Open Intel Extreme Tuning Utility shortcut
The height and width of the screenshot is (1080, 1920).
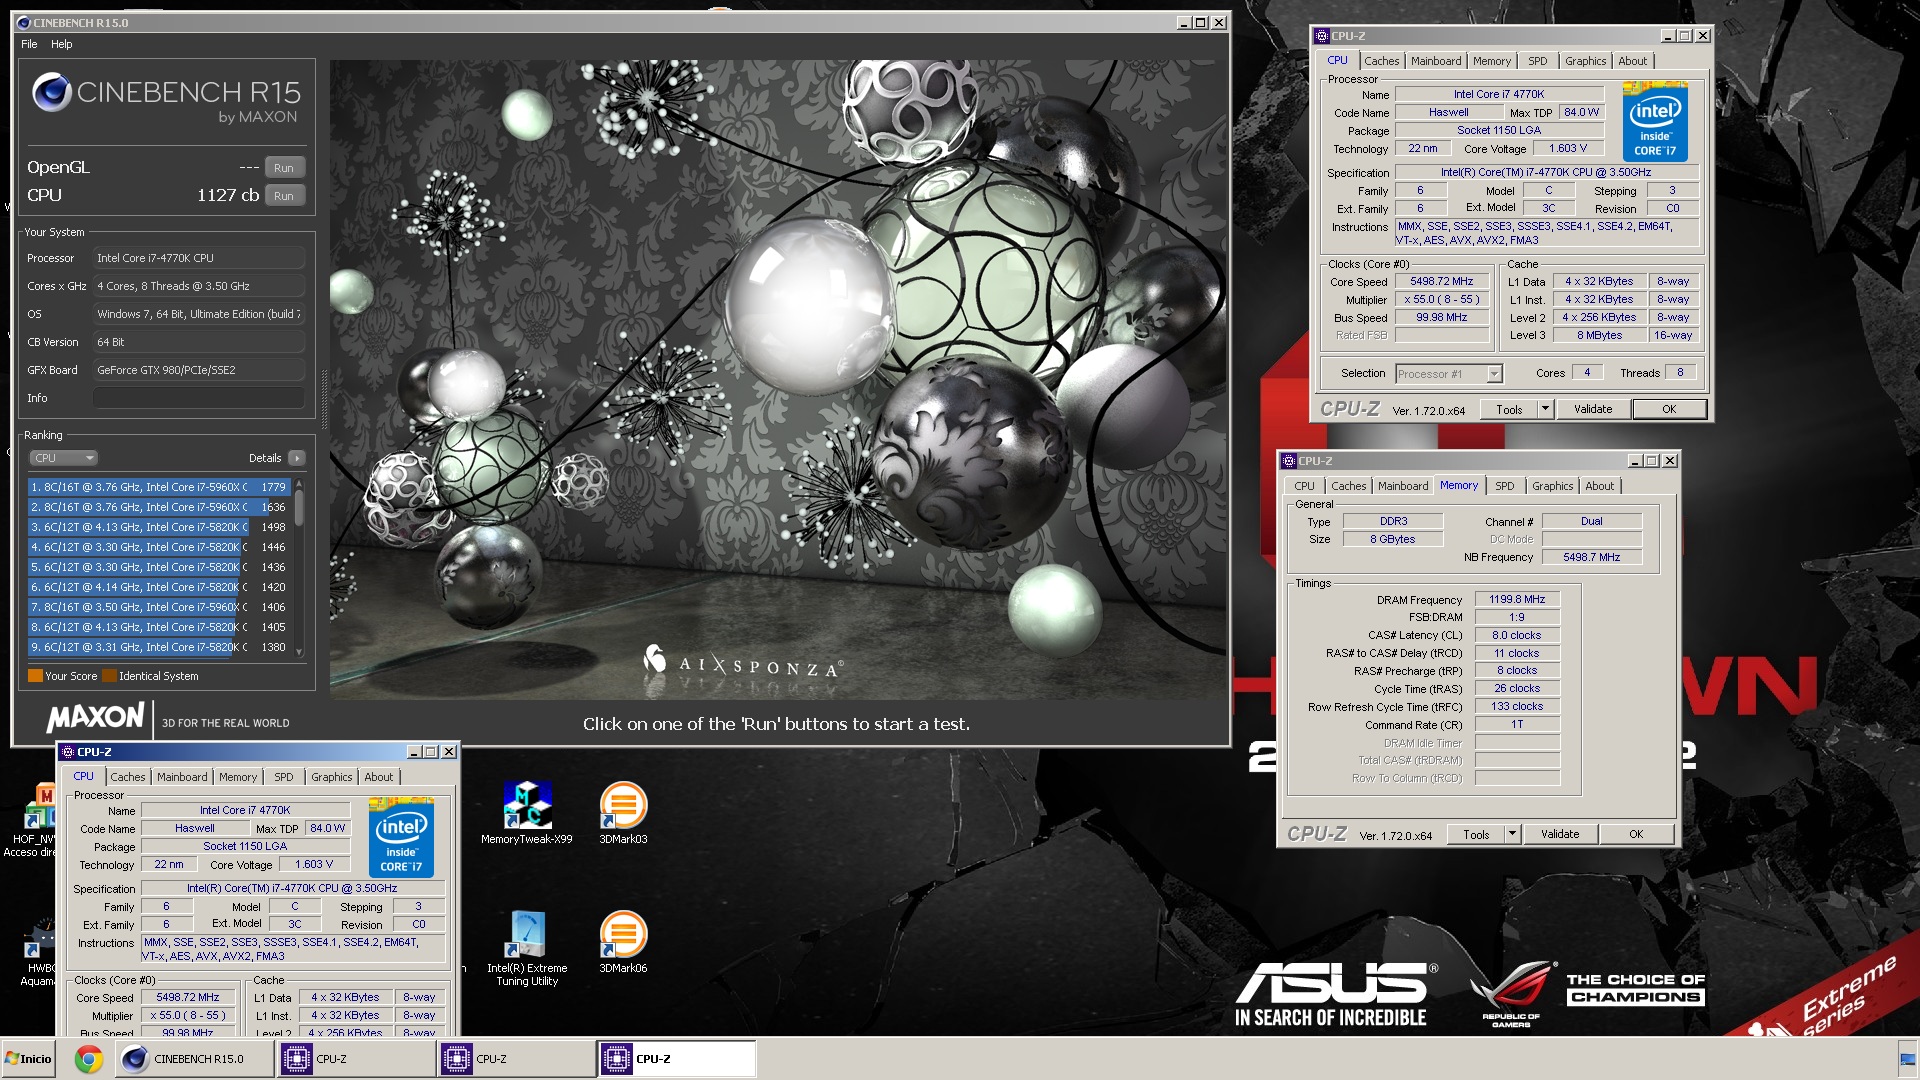[527, 948]
